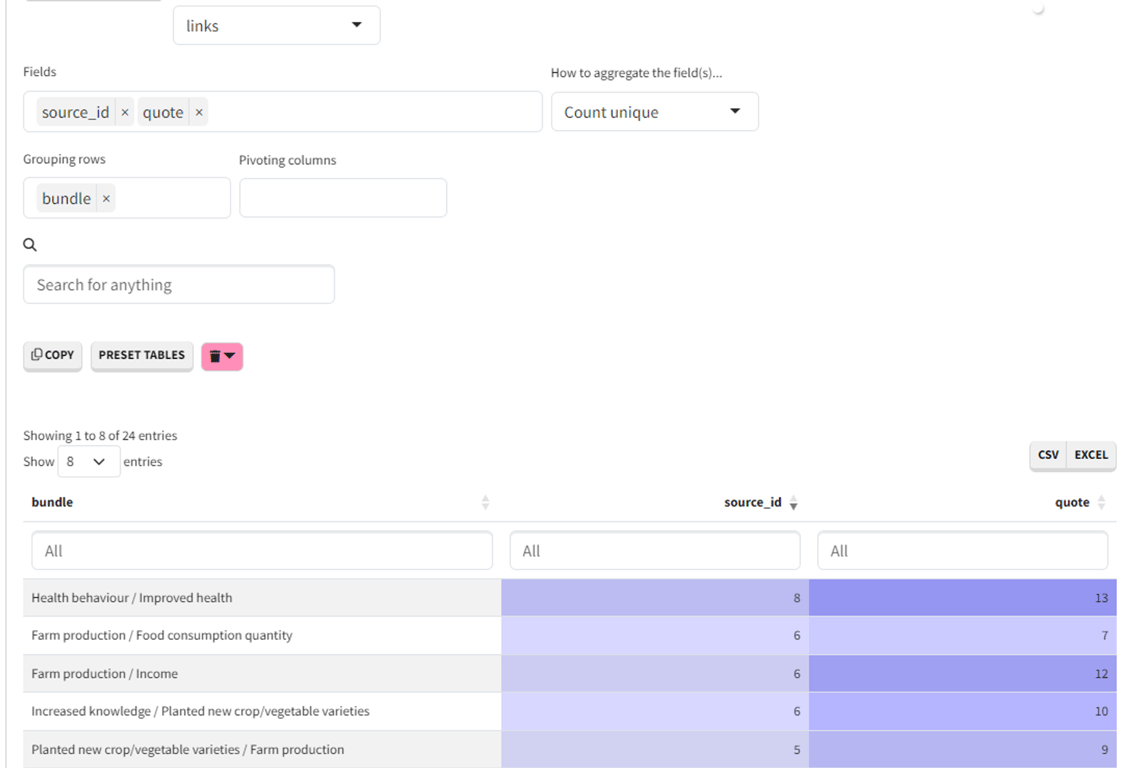Open PRESET TABLES
1131x768 pixels.
142,355
